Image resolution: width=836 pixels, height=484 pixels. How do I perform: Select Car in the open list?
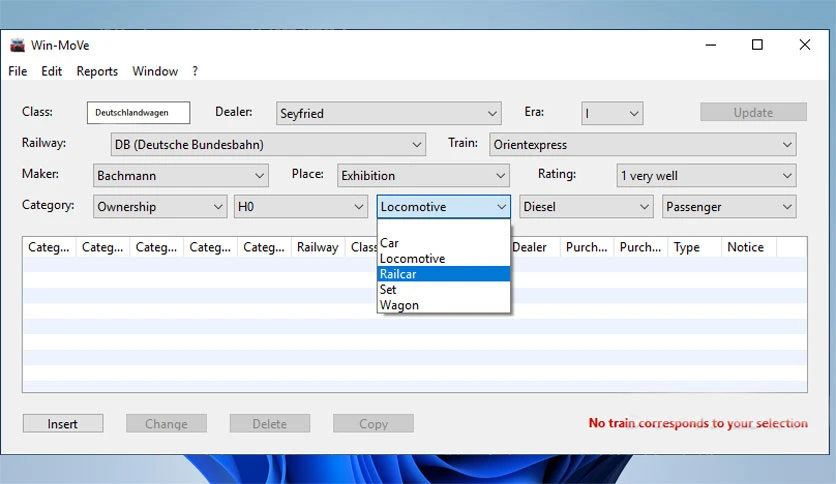click(x=444, y=243)
